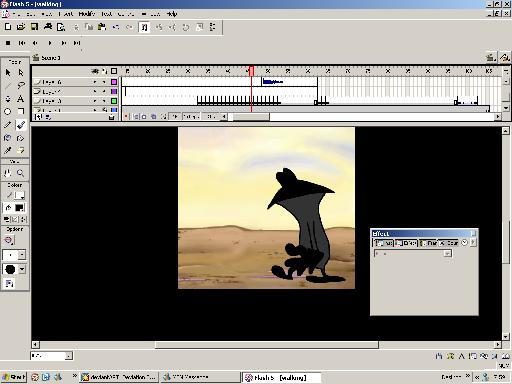Image resolution: width=512 pixels, height=384 pixels.
Task: Click the Stop button on the controller
Action: pos(8,43)
